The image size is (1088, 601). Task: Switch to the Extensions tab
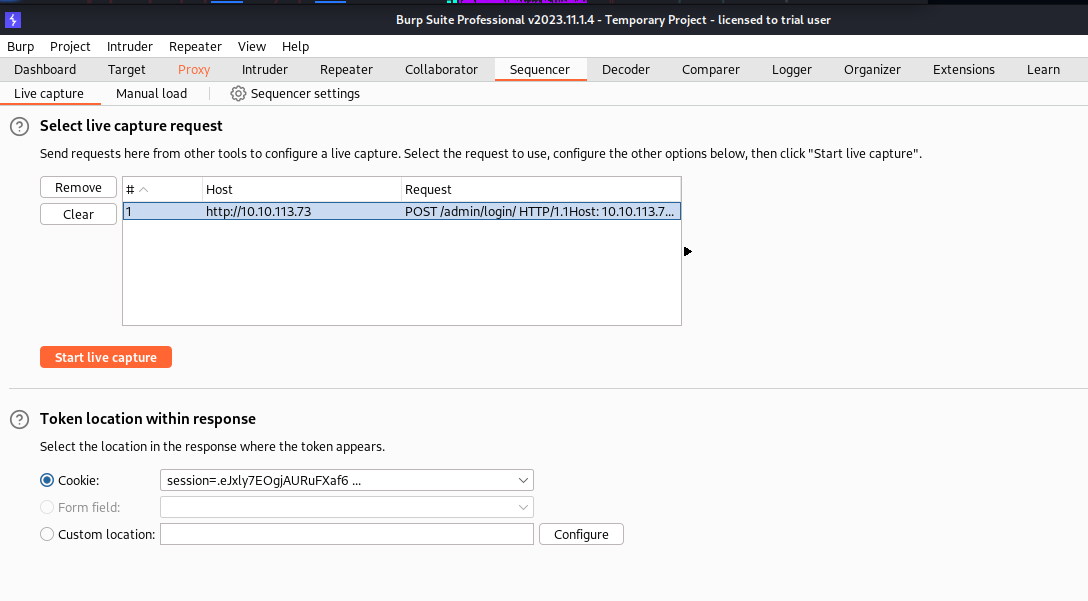coord(964,69)
